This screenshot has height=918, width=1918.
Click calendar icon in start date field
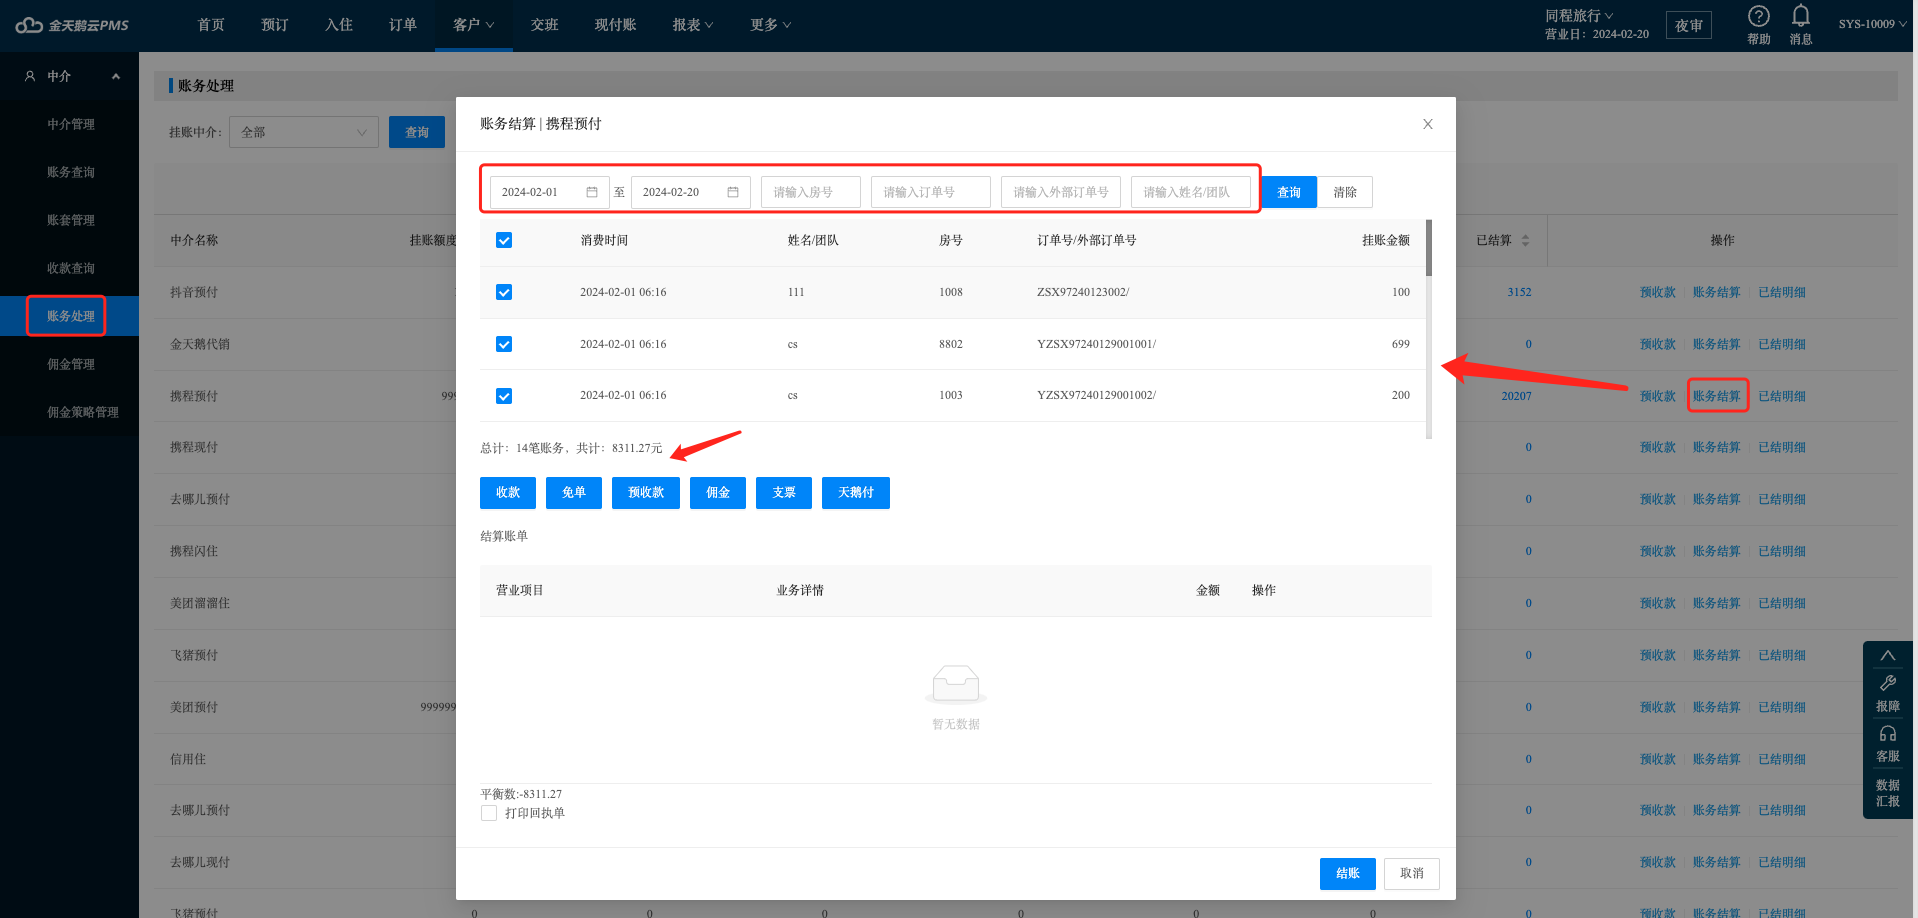[592, 192]
